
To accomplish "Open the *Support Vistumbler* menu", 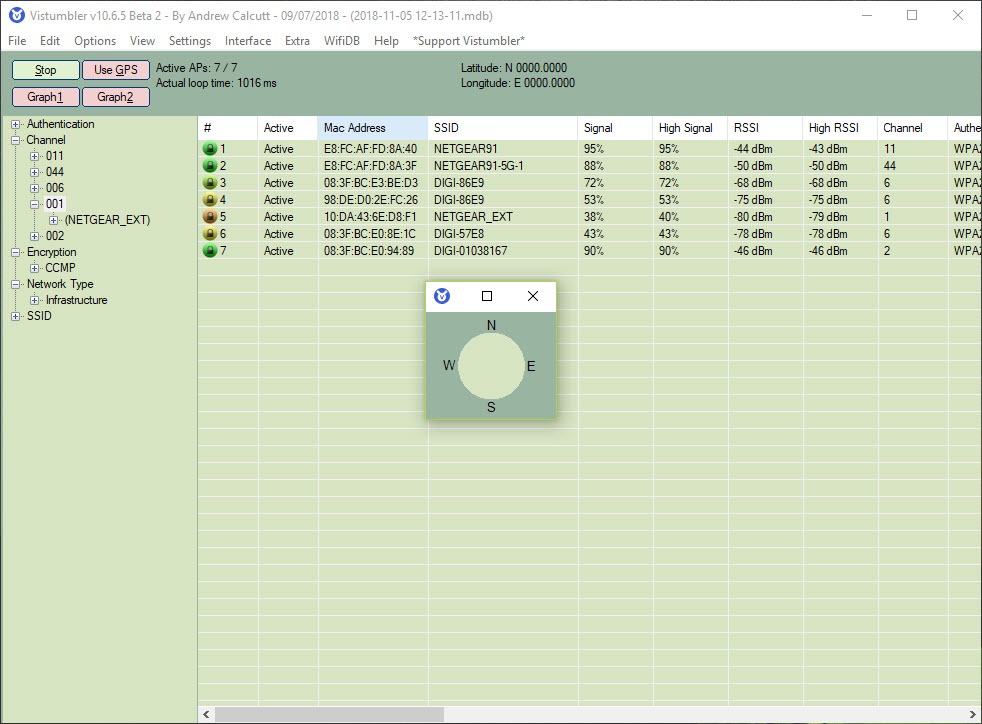I will click(468, 41).
